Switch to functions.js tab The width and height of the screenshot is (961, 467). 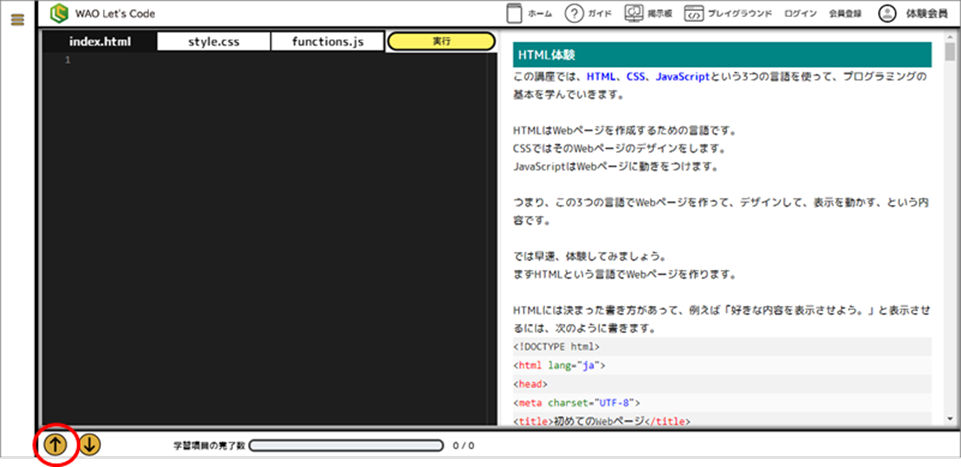pos(327,42)
